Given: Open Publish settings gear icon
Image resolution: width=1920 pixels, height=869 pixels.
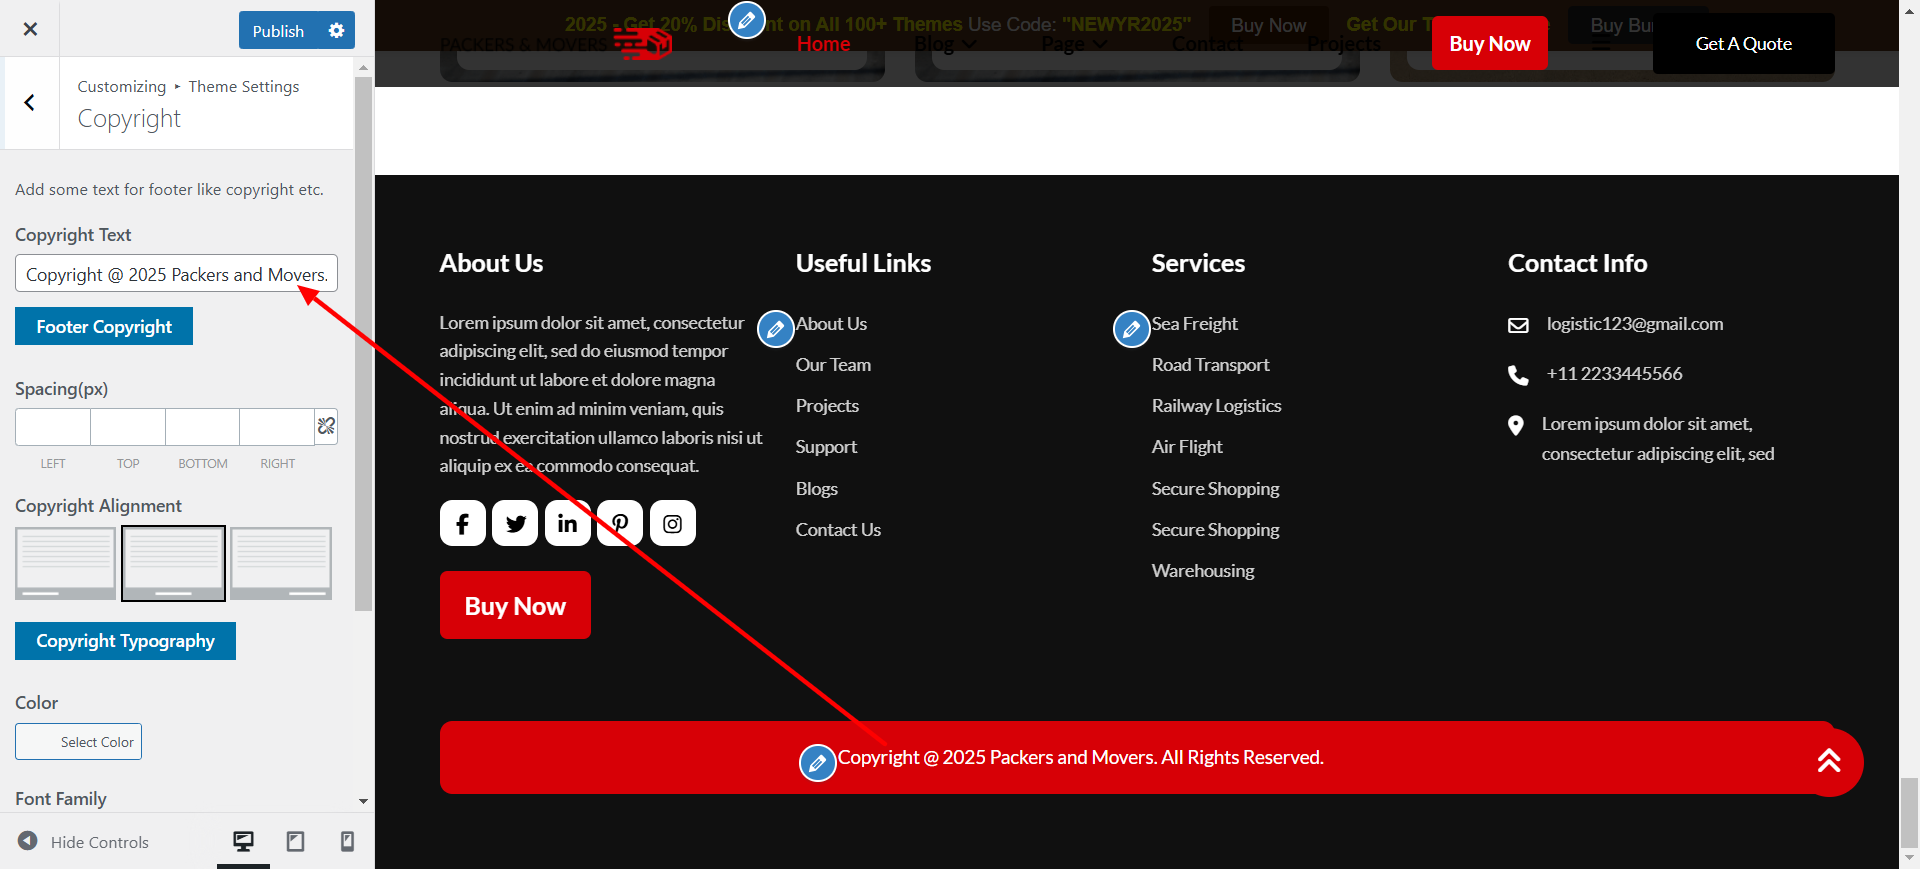Looking at the screenshot, I should click(x=336, y=31).
